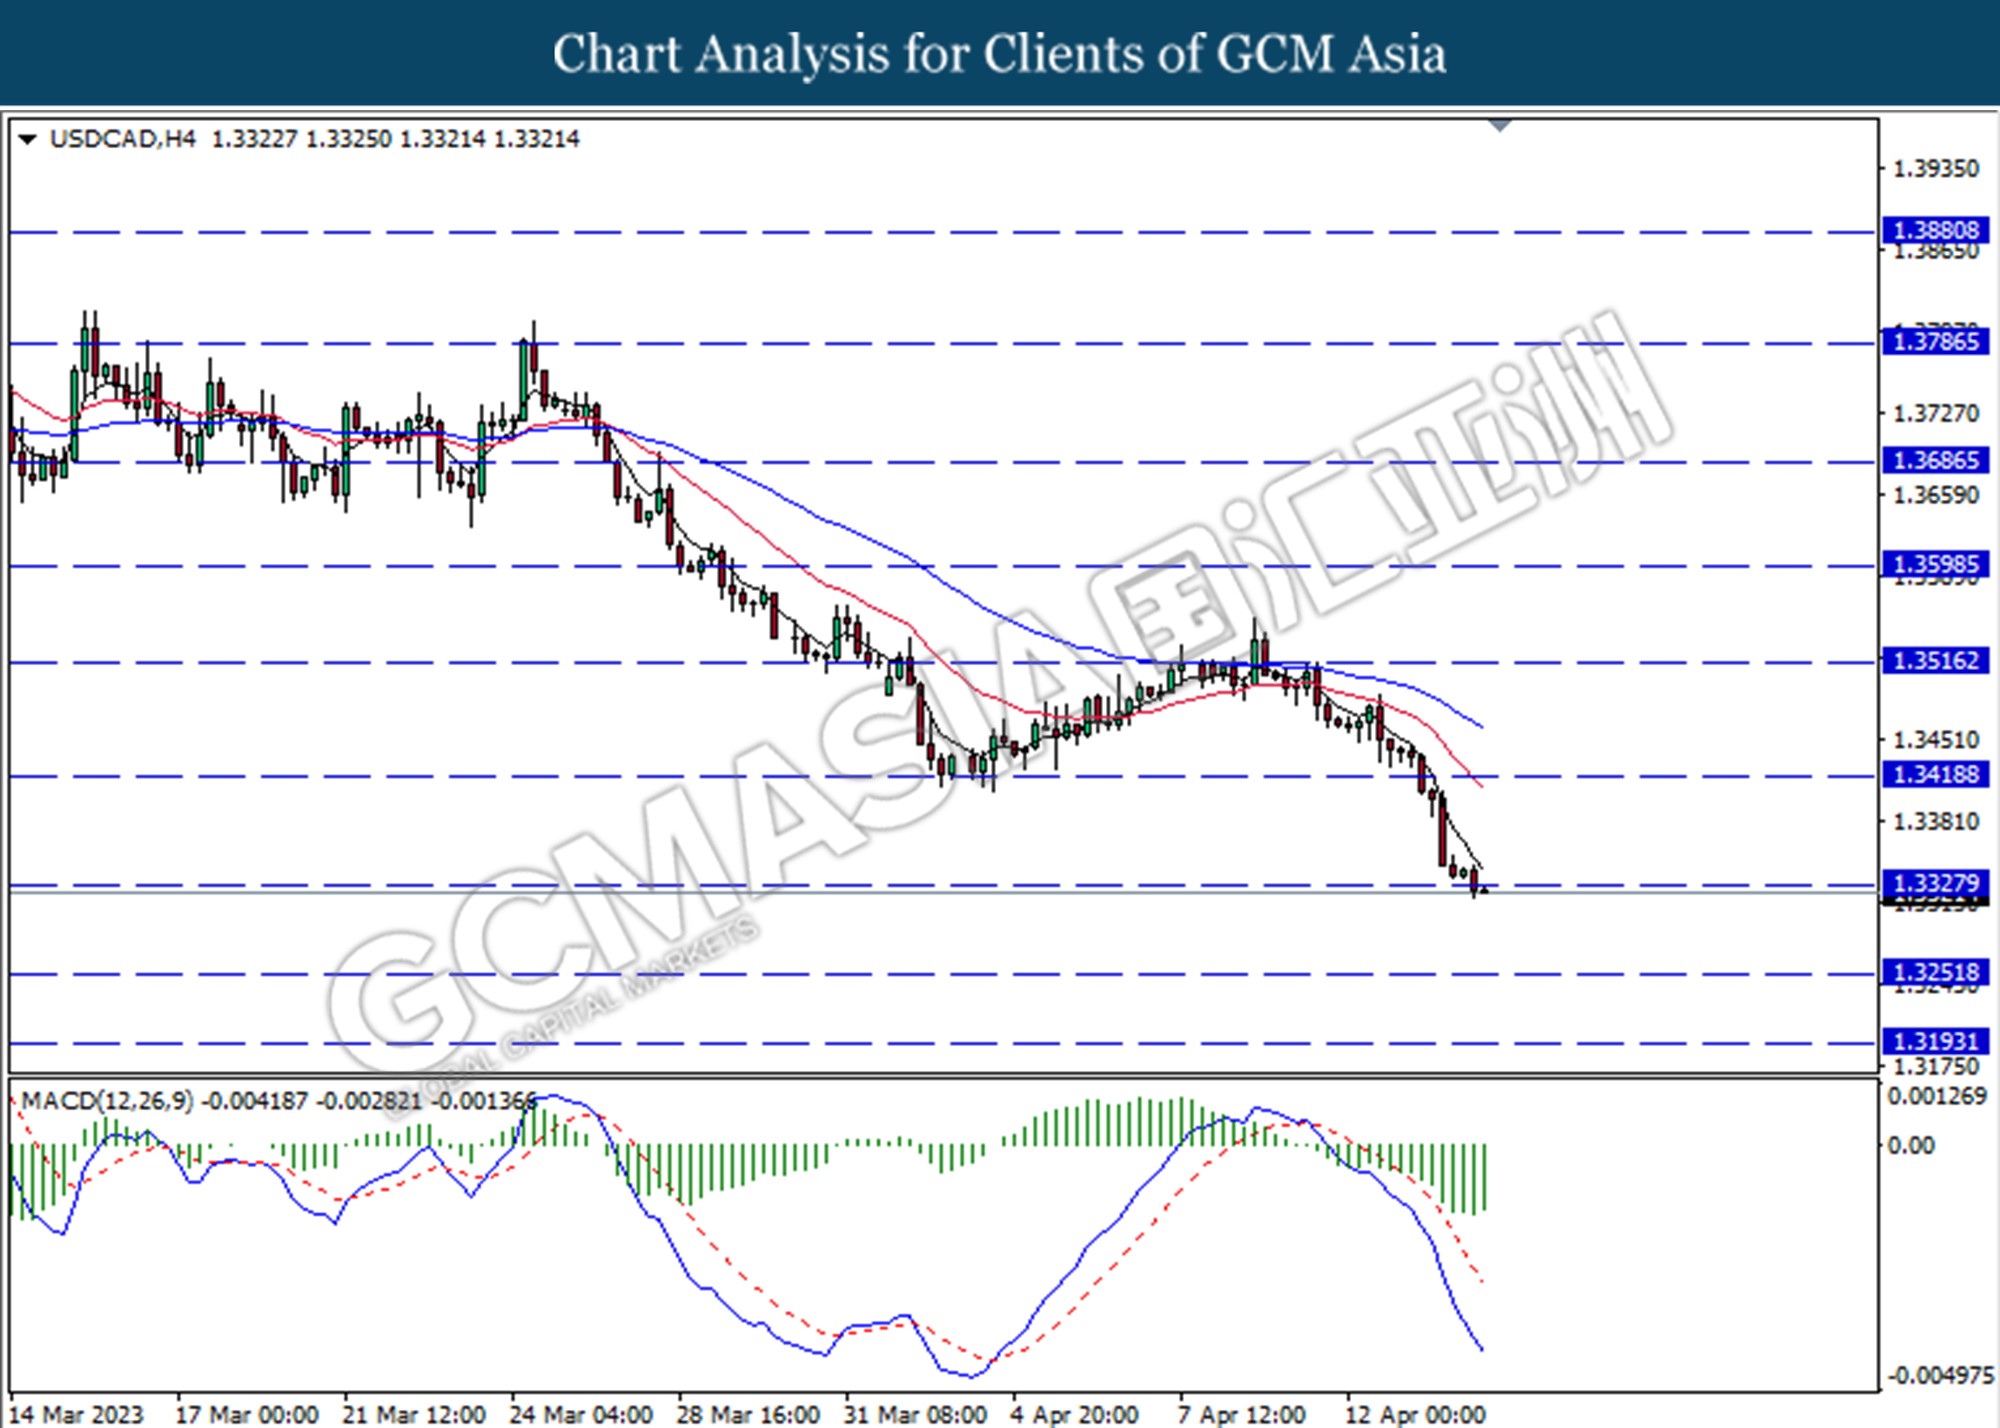Select the 1.38808 price level label

point(1936,230)
